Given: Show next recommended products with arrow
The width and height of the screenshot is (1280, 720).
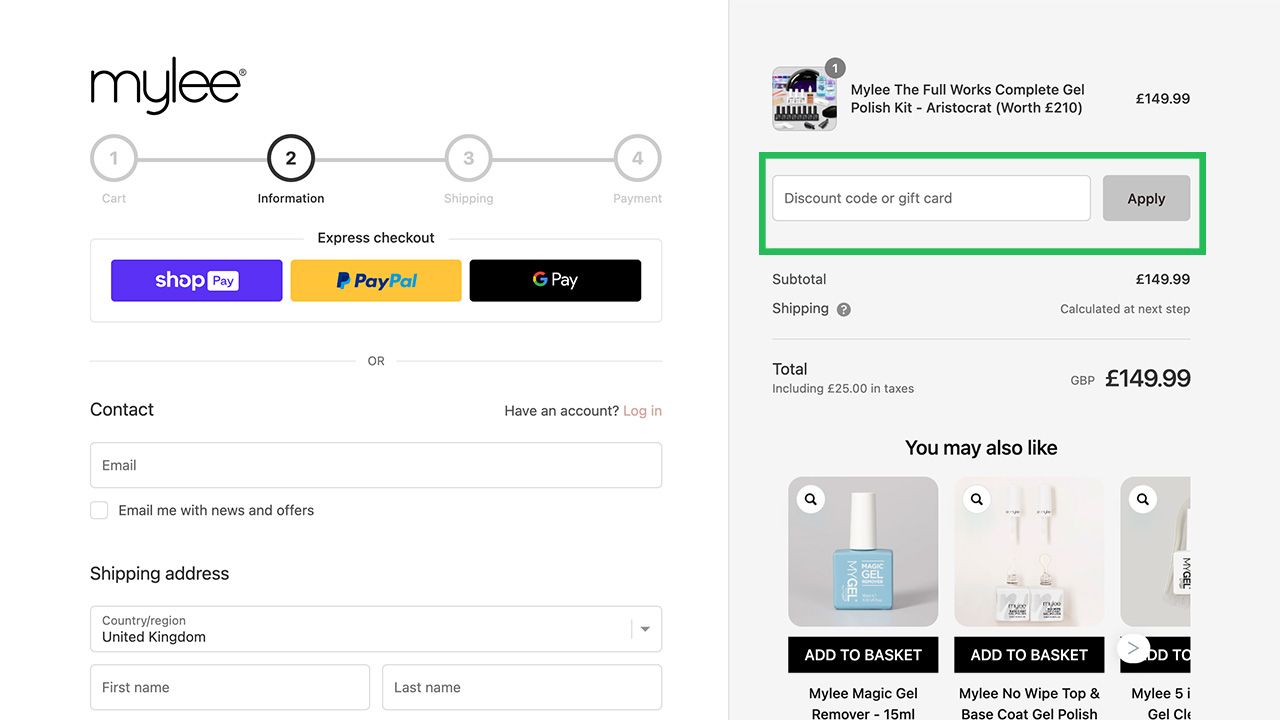Looking at the screenshot, I should click(1132, 648).
